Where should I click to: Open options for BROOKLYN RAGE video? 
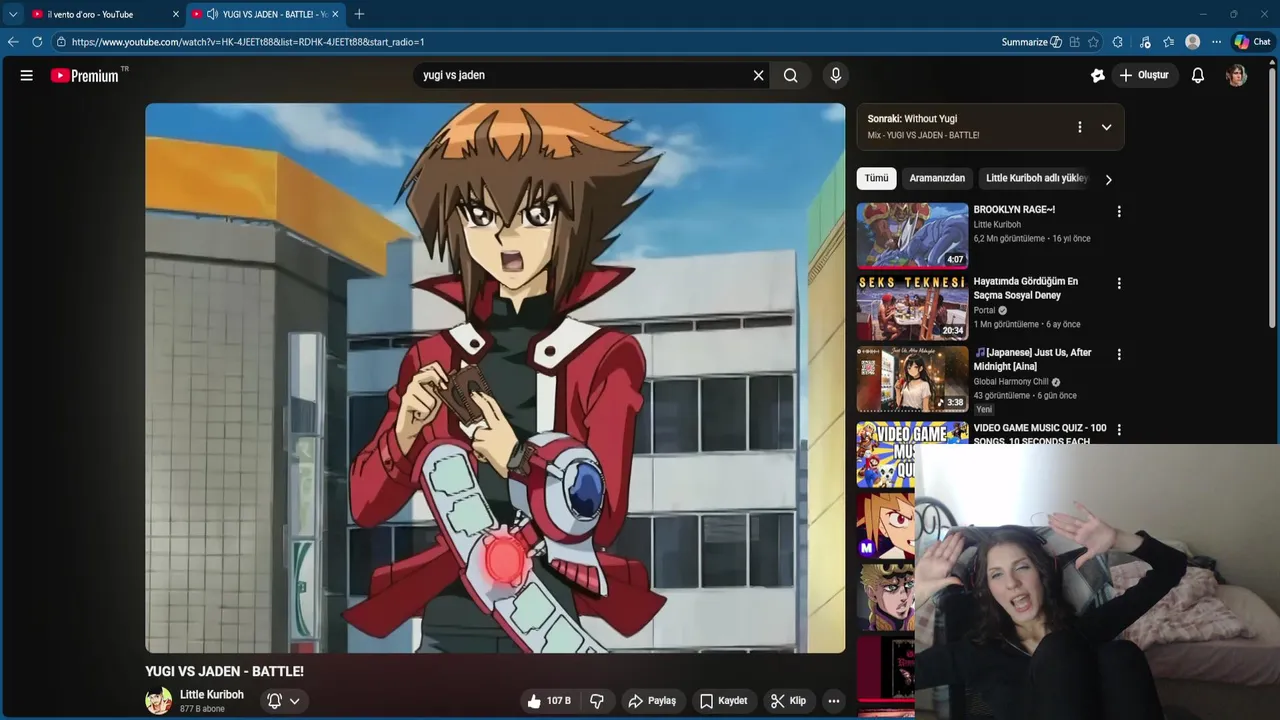click(x=1119, y=211)
